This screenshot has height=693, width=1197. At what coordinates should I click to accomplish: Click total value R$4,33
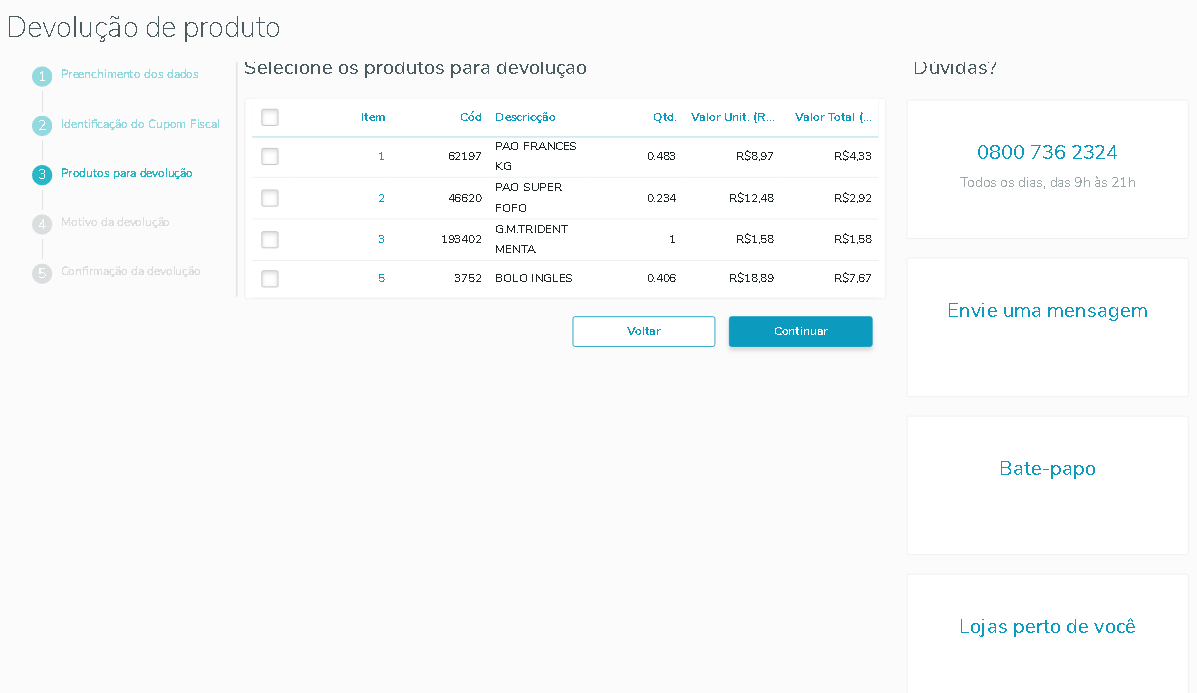click(x=853, y=156)
